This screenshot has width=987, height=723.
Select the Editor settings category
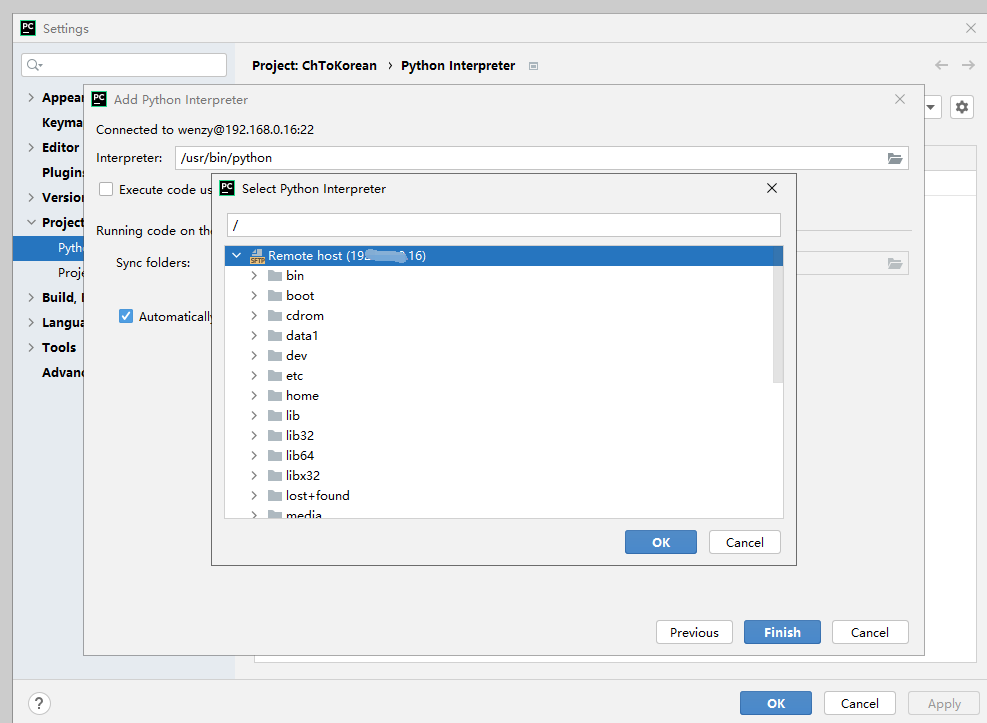(60, 147)
